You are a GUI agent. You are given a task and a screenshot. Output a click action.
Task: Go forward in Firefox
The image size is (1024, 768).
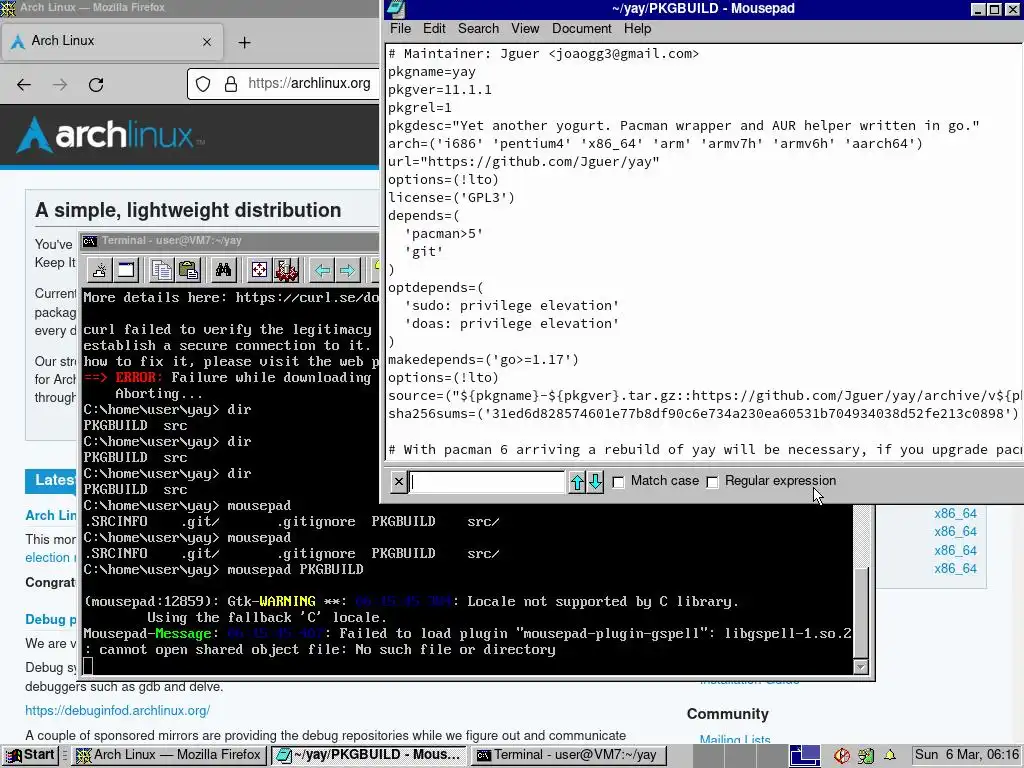pyautogui.click(x=60, y=84)
